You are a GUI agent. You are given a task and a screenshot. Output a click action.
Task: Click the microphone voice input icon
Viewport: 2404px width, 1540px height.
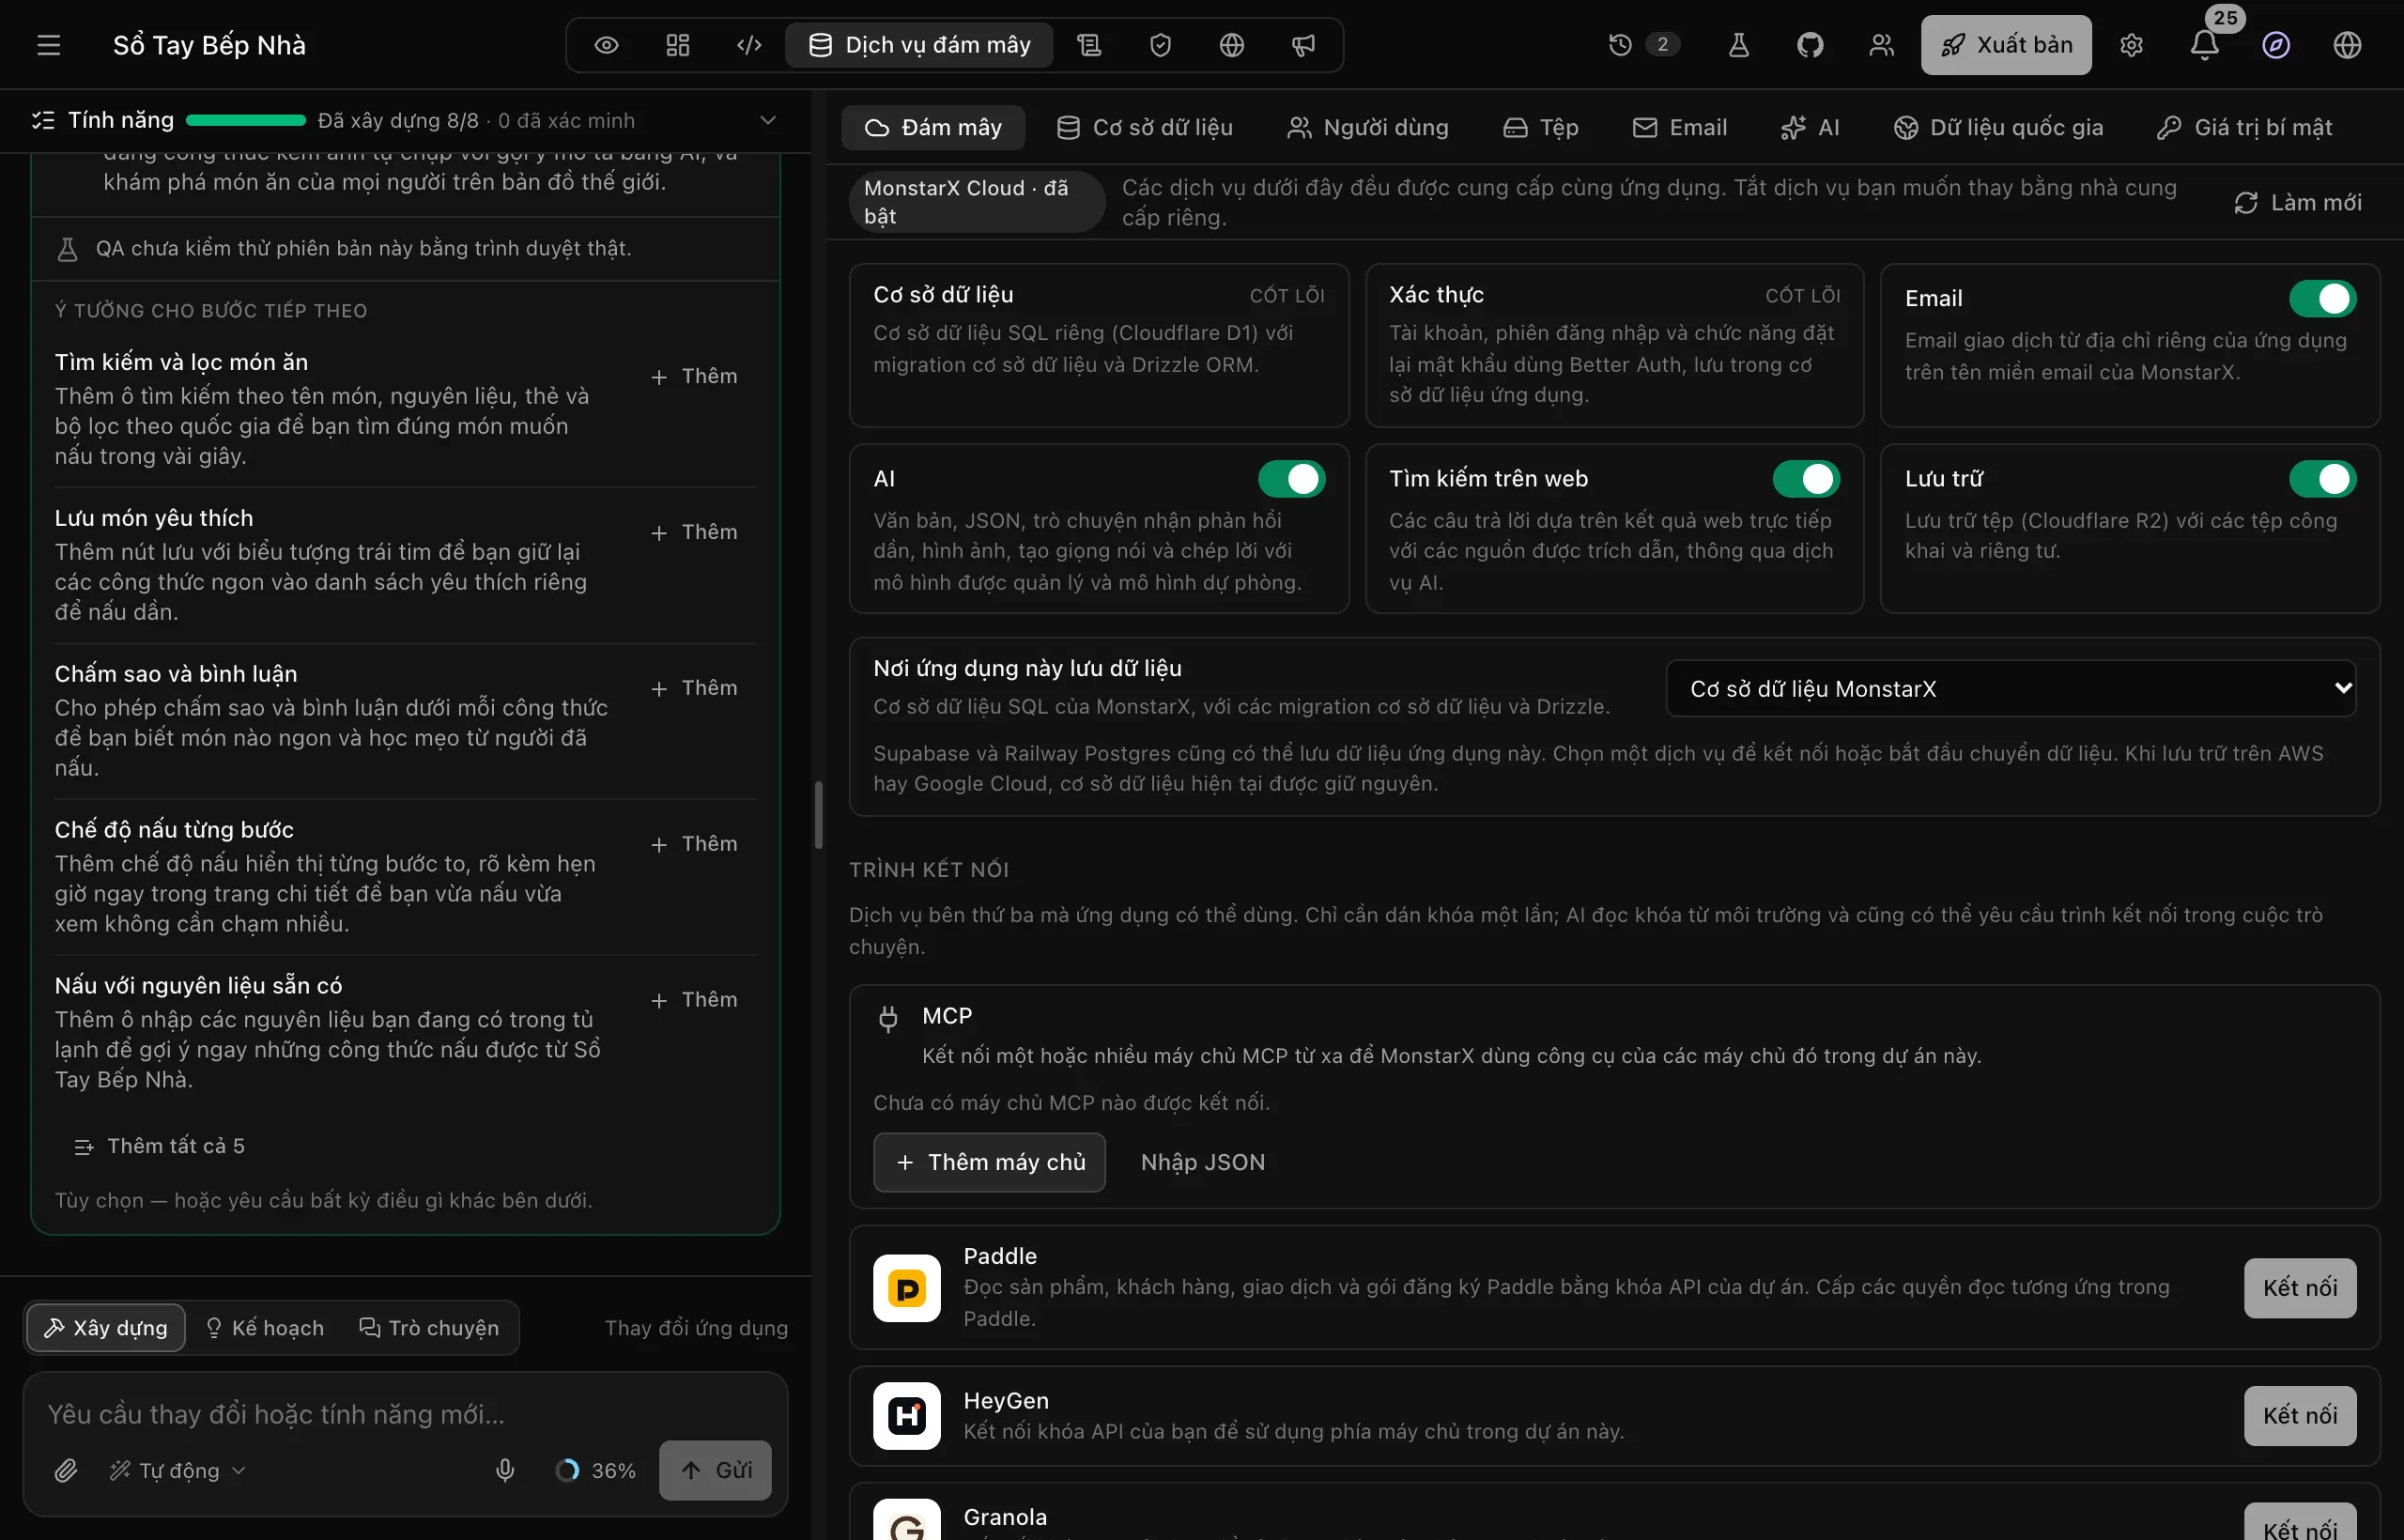point(505,1470)
